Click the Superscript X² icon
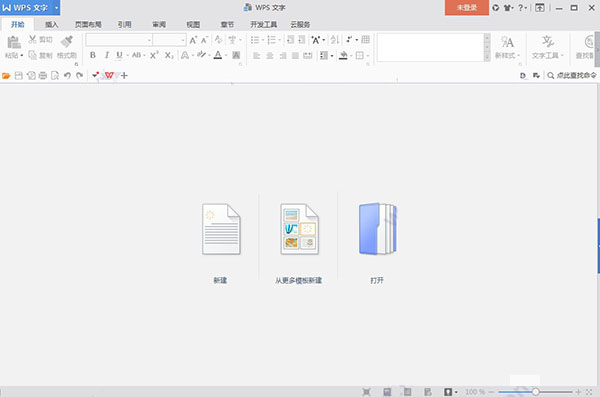 coord(154,56)
